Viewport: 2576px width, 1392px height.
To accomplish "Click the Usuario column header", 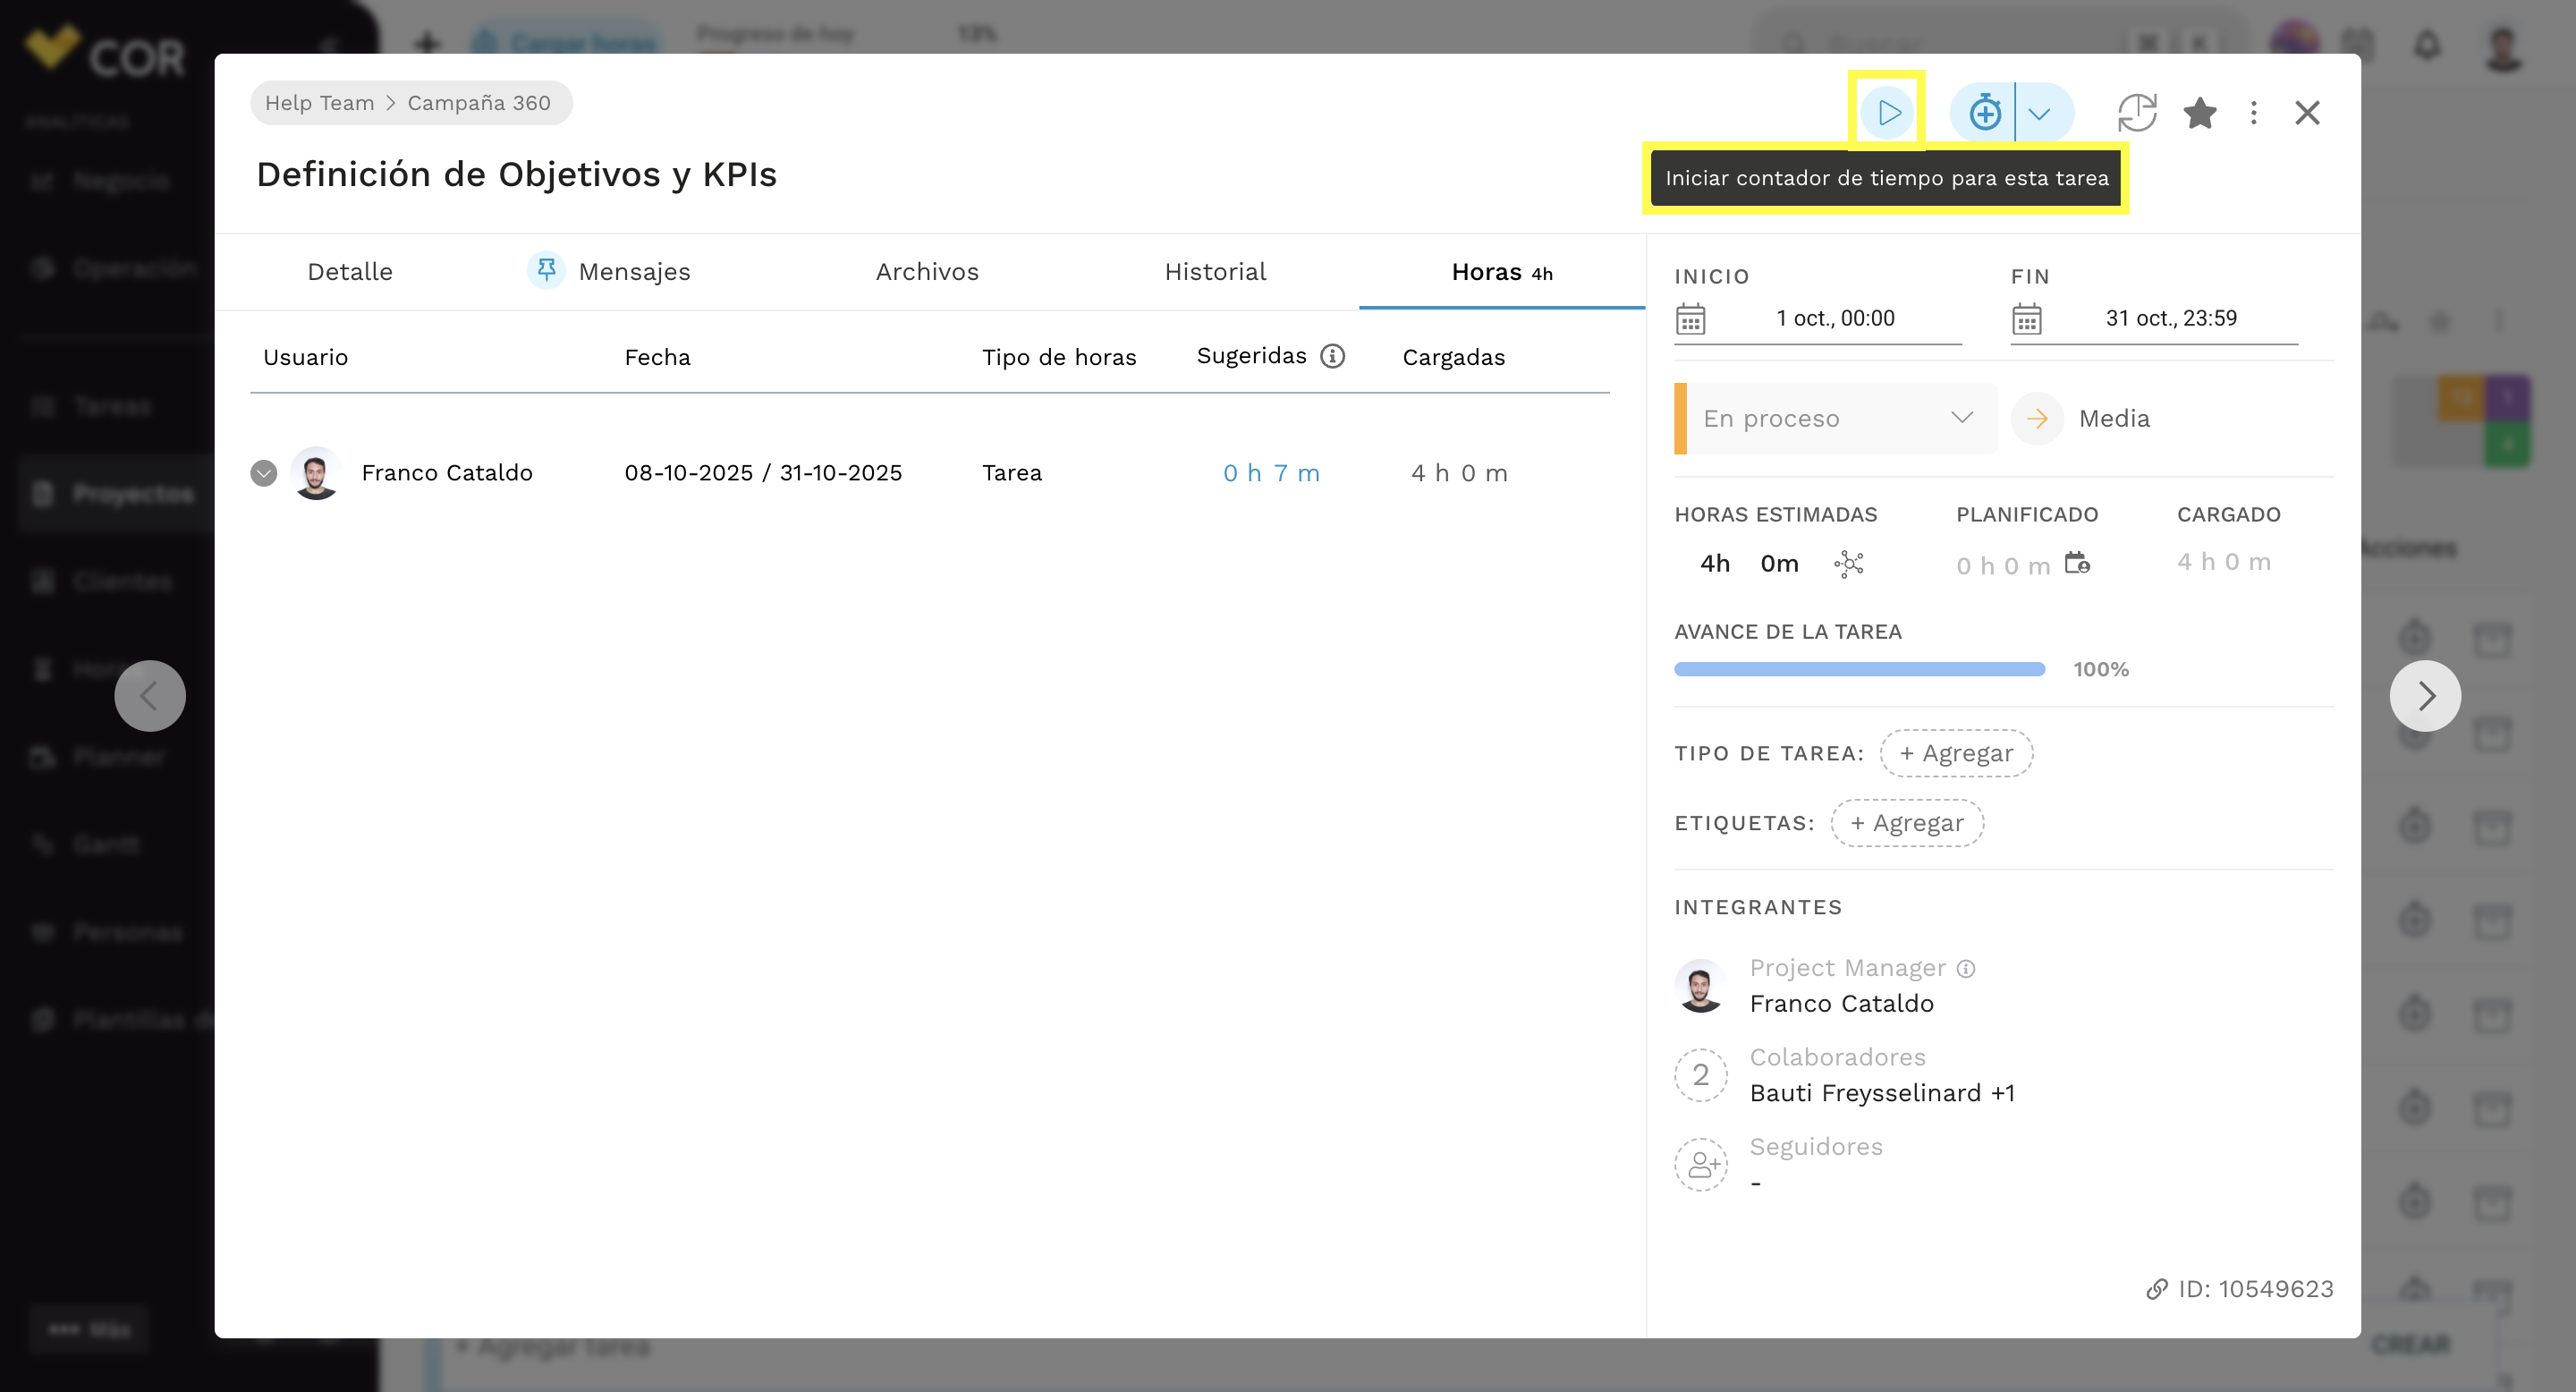I will (x=305, y=357).
